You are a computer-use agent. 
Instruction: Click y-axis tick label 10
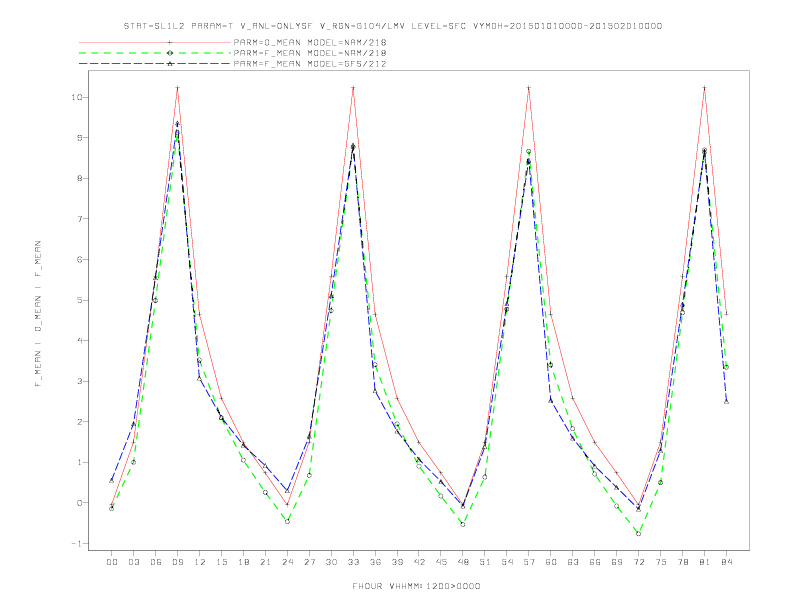pyautogui.click(x=77, y=97)
